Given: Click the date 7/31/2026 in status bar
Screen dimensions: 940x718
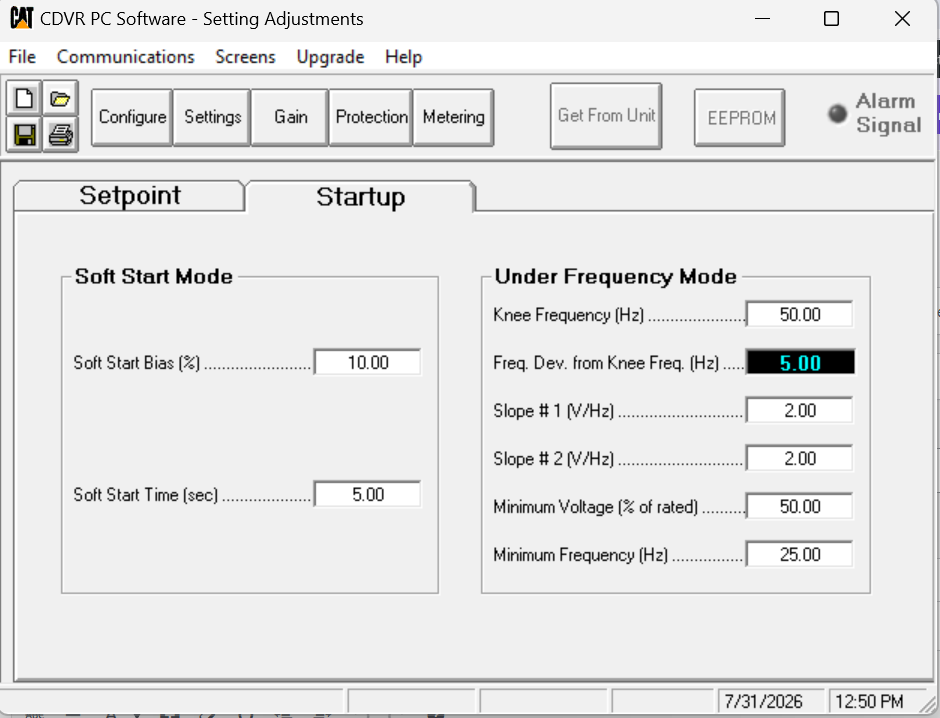Looking at the screenshot, I should click(x=763, y=701).
